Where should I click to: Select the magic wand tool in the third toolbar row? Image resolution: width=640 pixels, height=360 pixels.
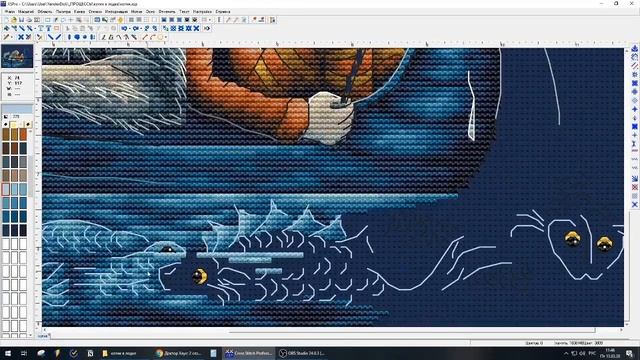coord(7,37)
